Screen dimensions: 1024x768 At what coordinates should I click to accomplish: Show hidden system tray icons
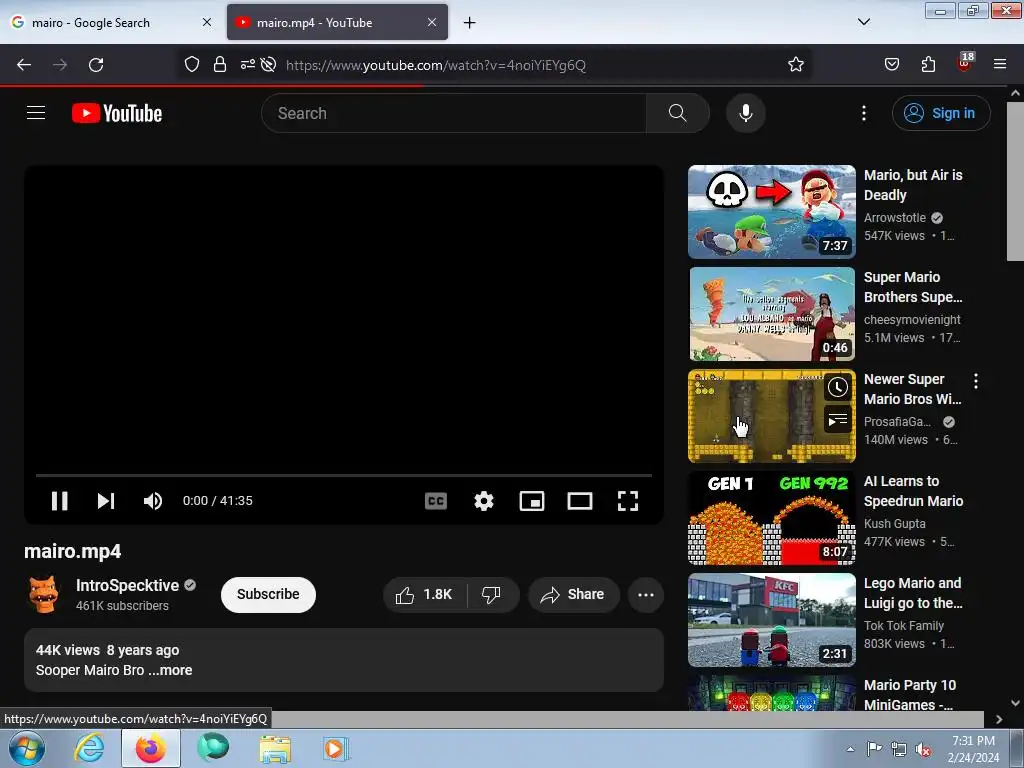(850, 749)
